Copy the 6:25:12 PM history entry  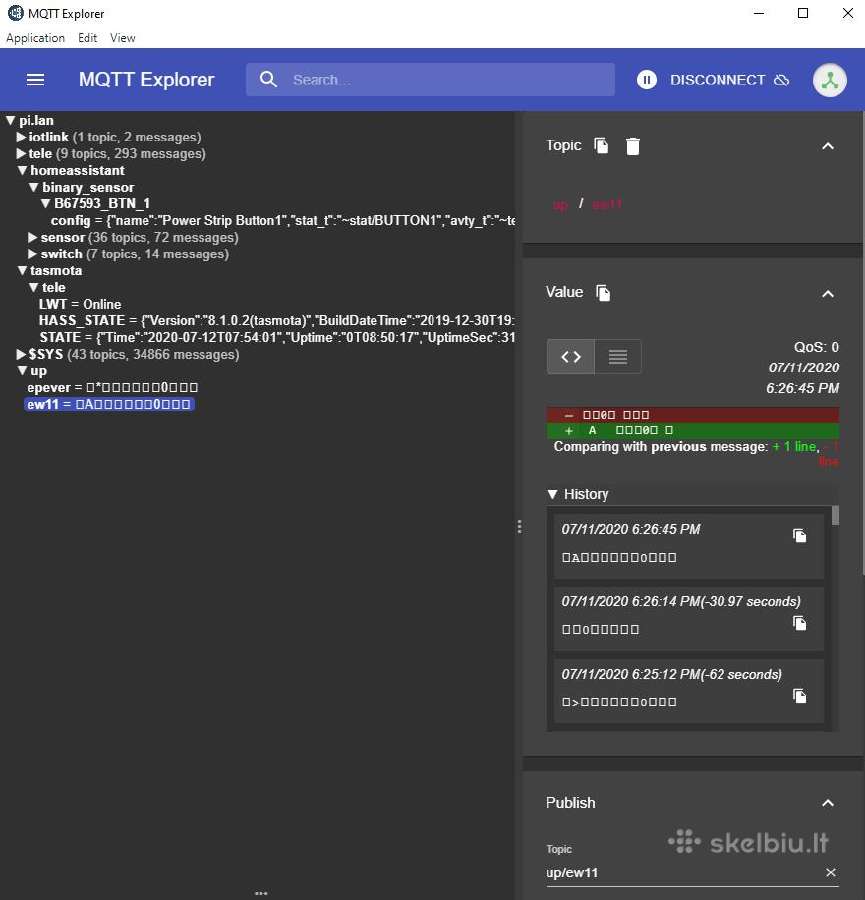click(800, 696)
